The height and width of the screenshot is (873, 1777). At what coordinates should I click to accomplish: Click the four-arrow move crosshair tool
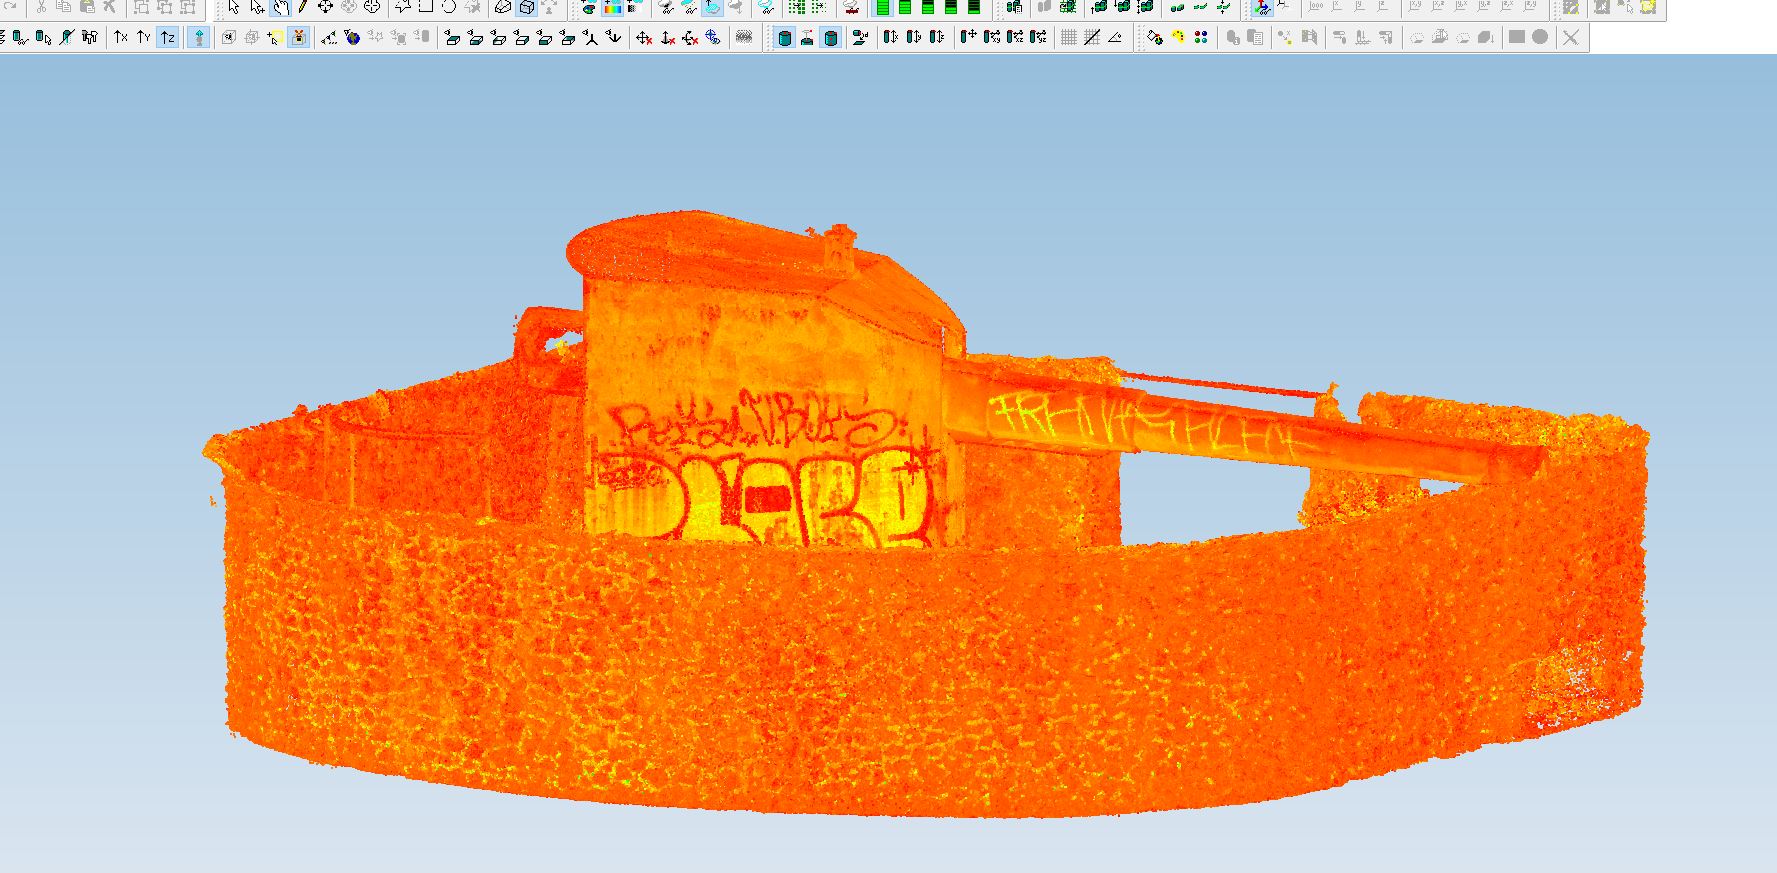pos(325,7)
